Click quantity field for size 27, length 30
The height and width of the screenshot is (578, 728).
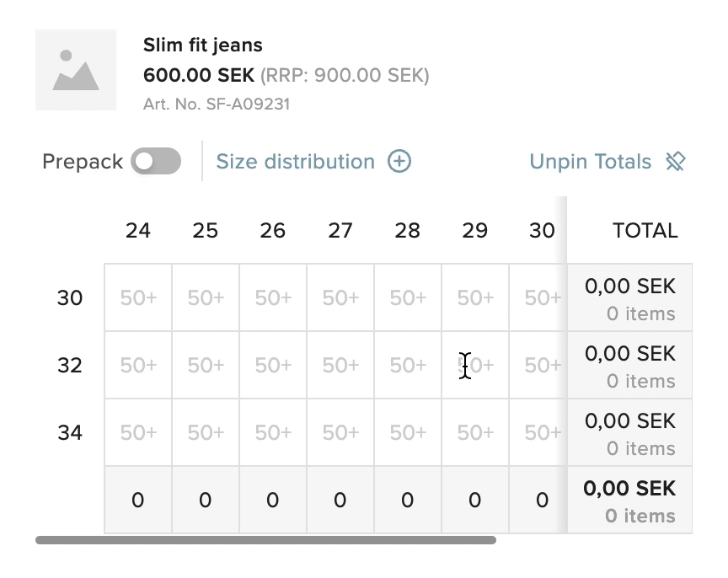pyautogui.click(x=340, y=298)
